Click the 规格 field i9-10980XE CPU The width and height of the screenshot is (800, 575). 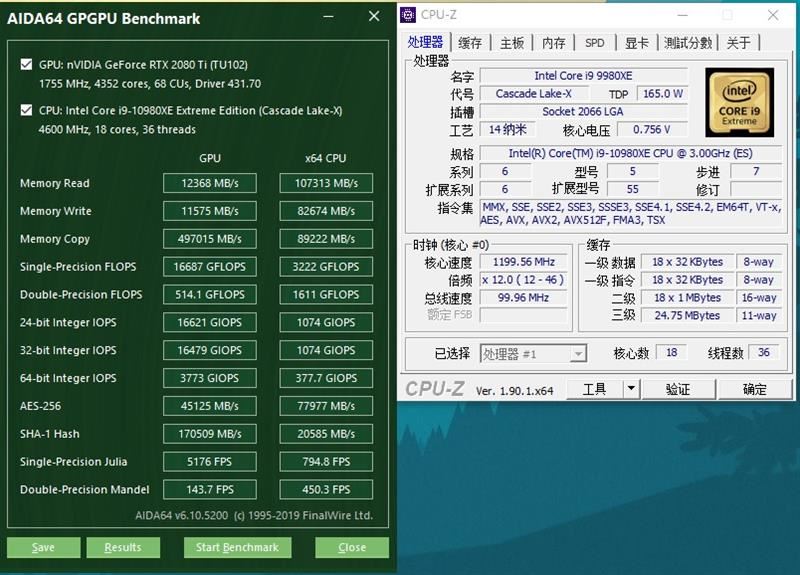point(631,154)
